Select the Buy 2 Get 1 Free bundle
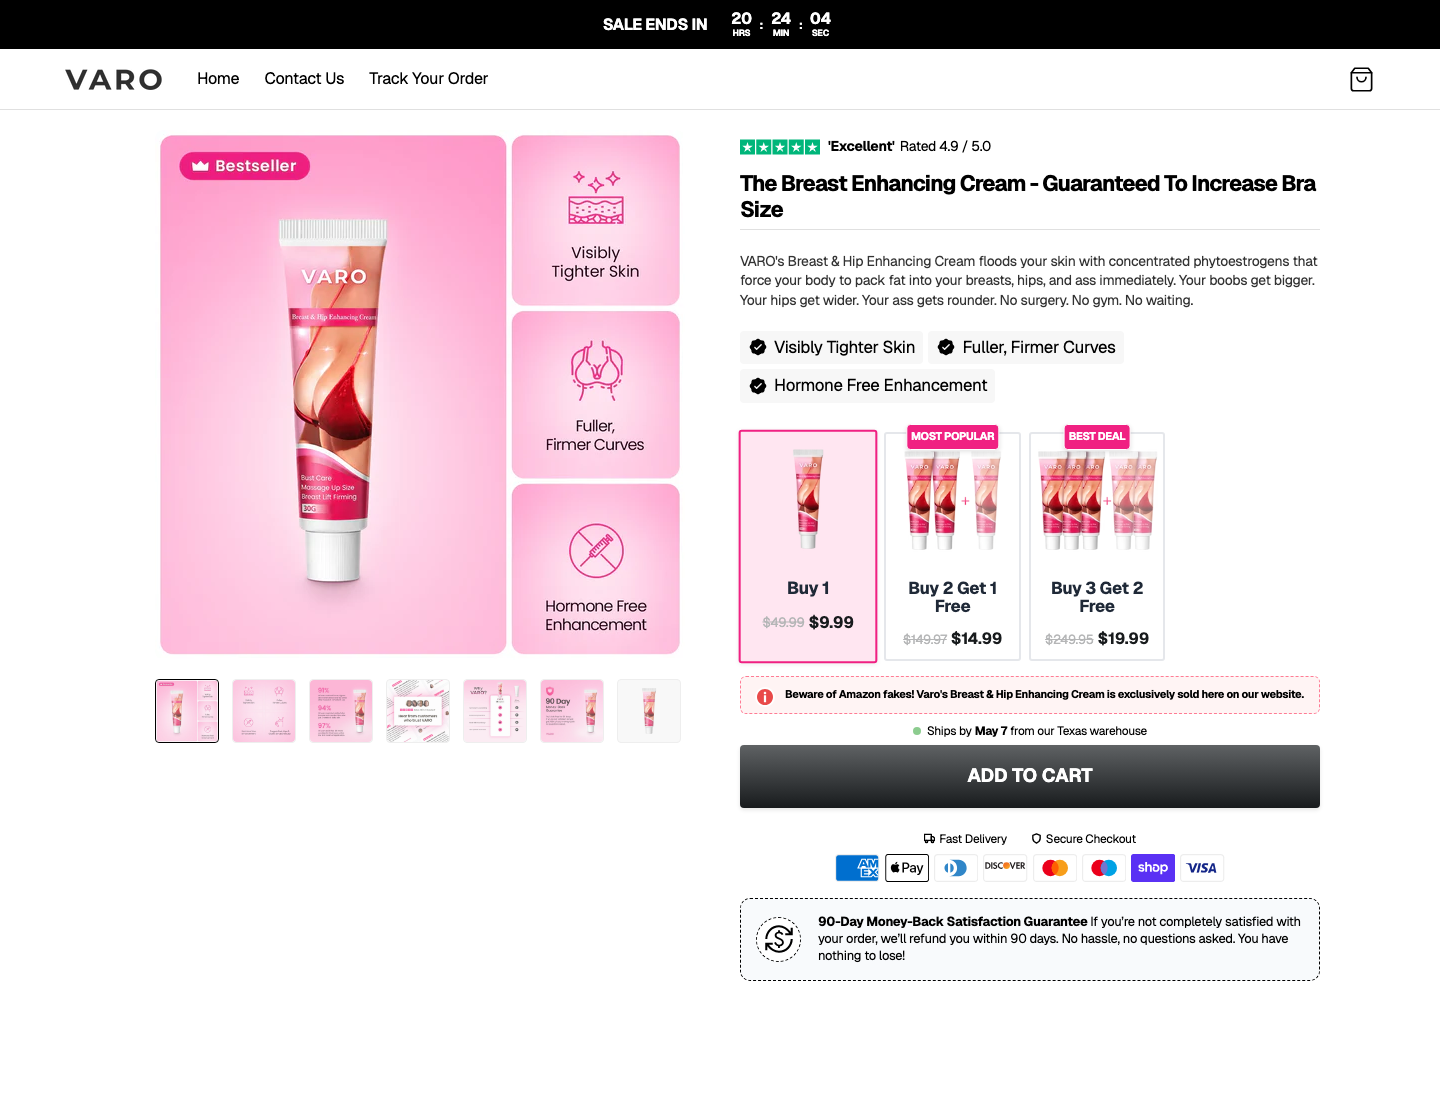Image resolution: width=1440 pixels, height=1100 pixels. (x=952, y=546)
